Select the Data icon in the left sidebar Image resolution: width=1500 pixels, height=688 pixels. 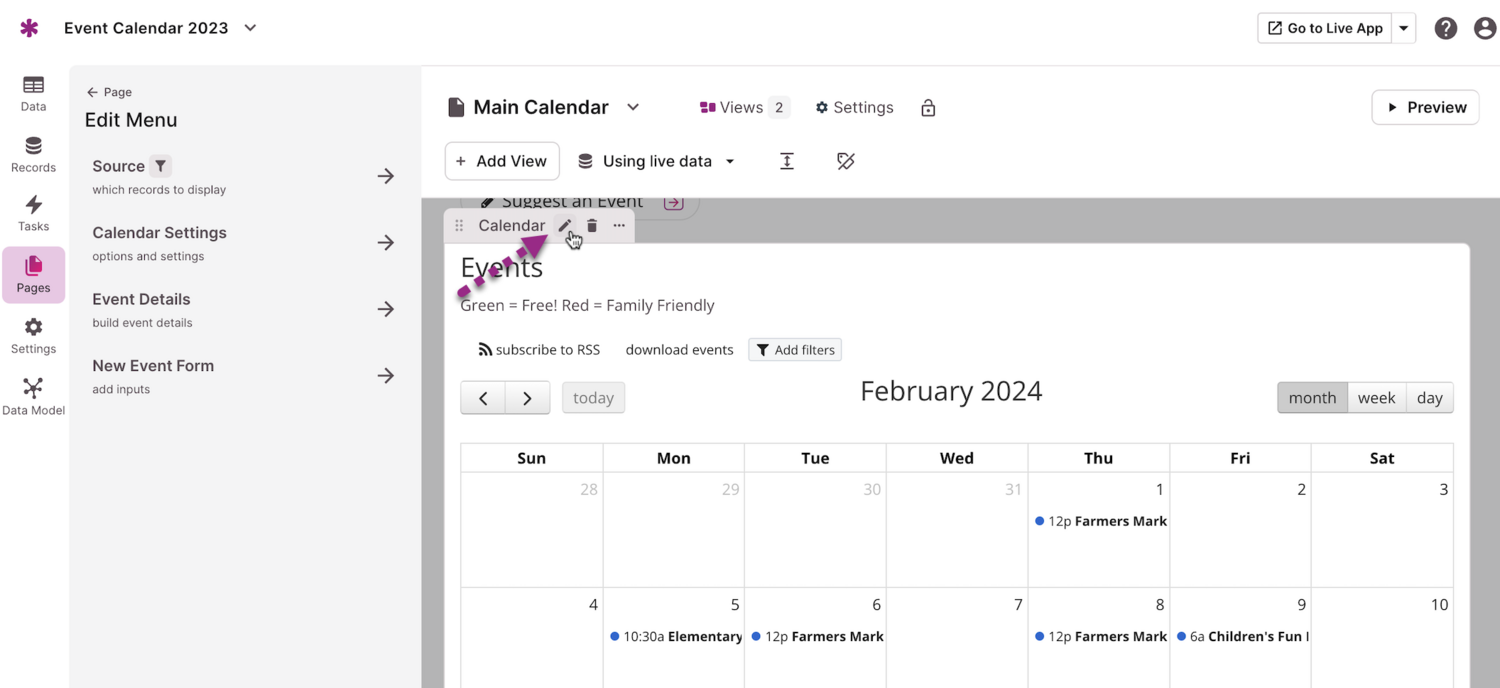point(33,92)
